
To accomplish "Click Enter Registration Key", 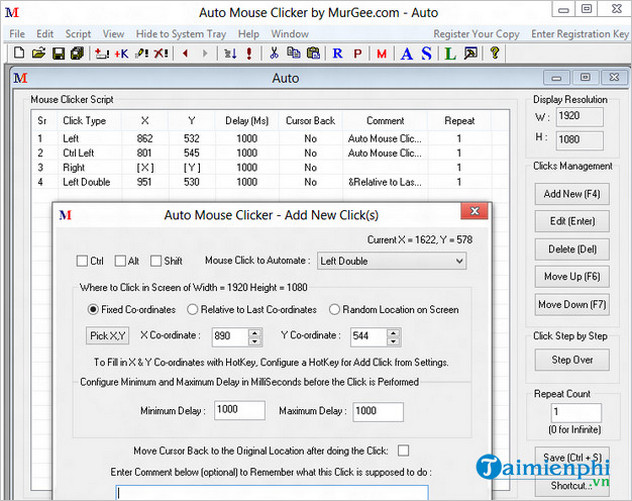I will point(580,34).
